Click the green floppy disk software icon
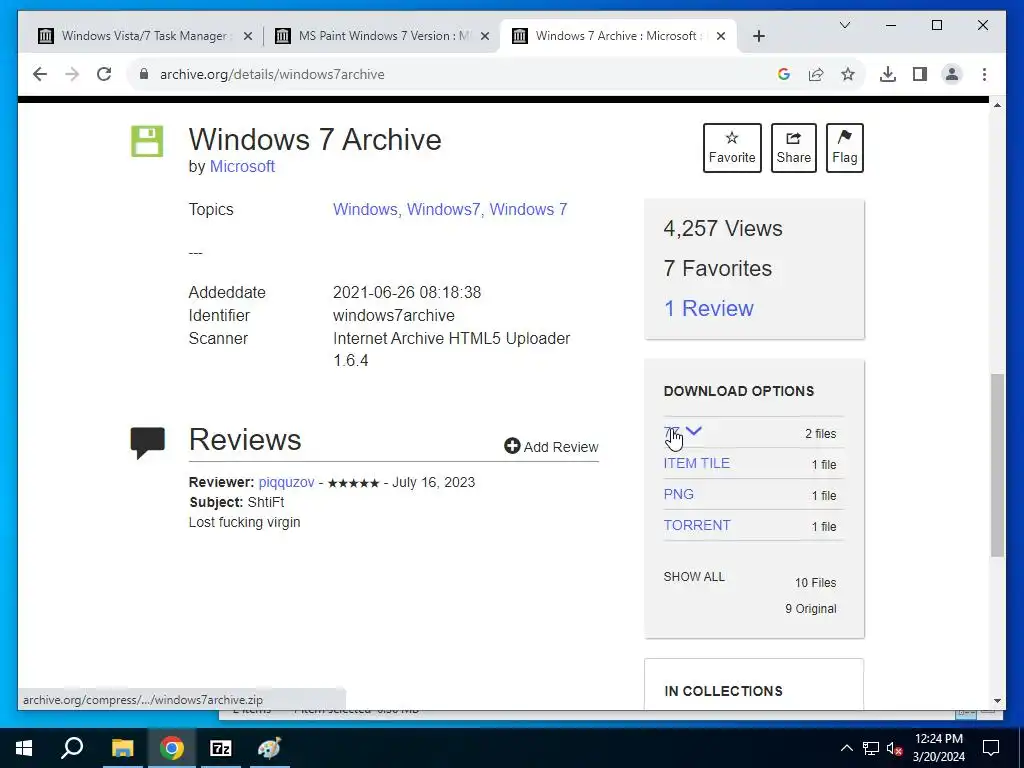This screenshot has height=768, width=1024. (x=147, y=141)
